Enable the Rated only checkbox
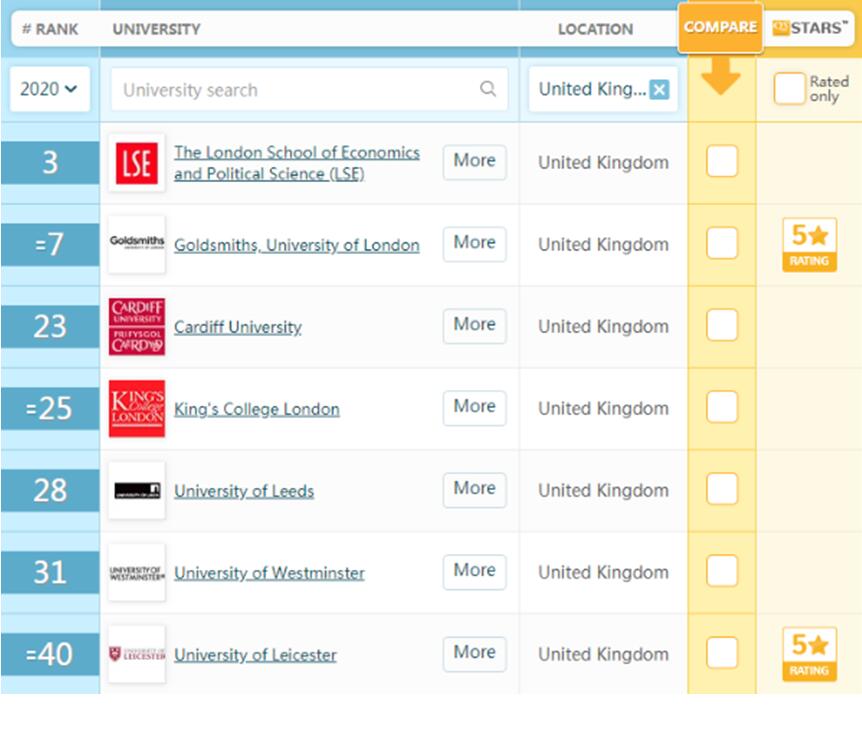862x744 pixels. [x=789, y=89]
